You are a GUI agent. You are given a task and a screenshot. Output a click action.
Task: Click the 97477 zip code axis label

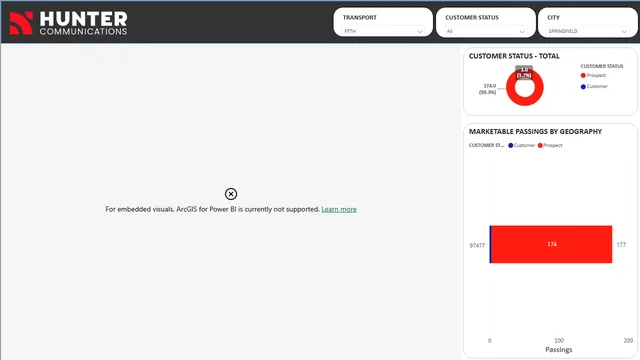(477, 245)
